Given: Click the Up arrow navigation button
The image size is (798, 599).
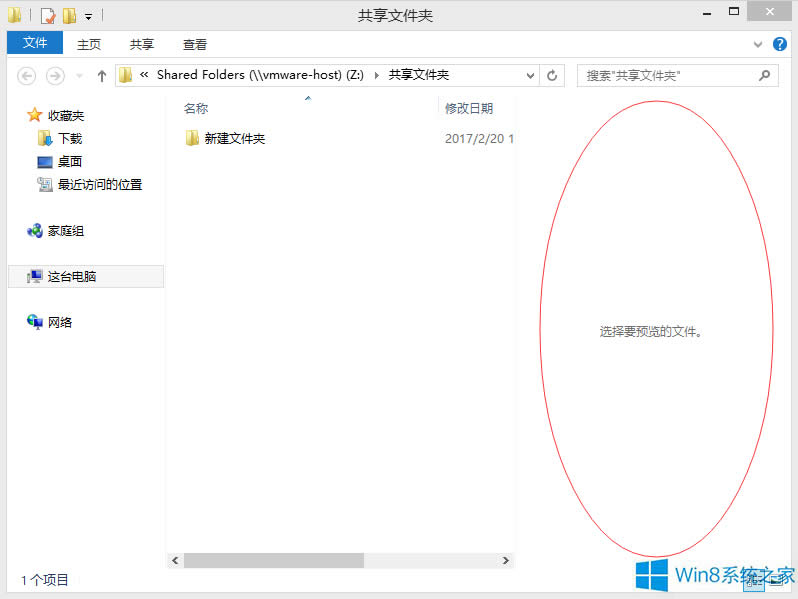Looking at the screenshot, I should (101, 76).
